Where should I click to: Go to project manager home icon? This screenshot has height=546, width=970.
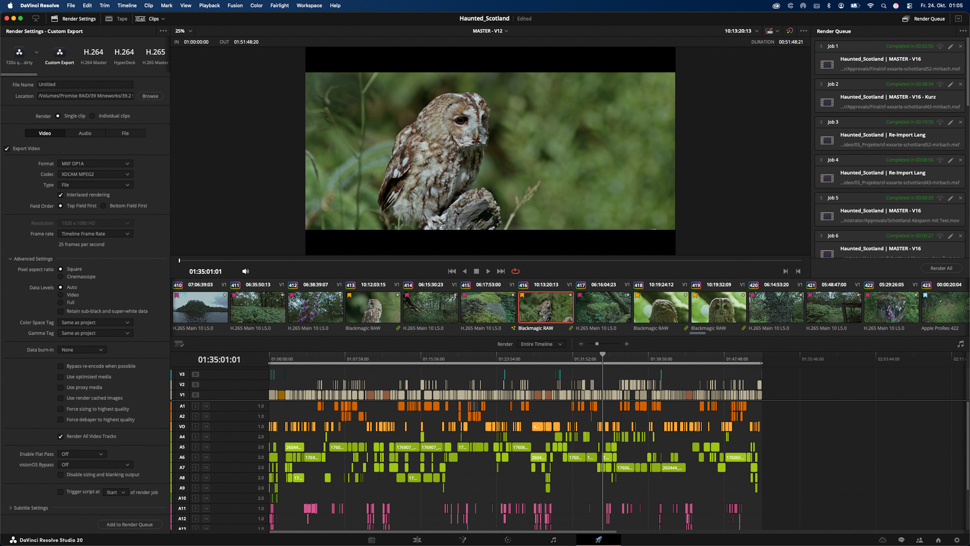coord(938,540)
